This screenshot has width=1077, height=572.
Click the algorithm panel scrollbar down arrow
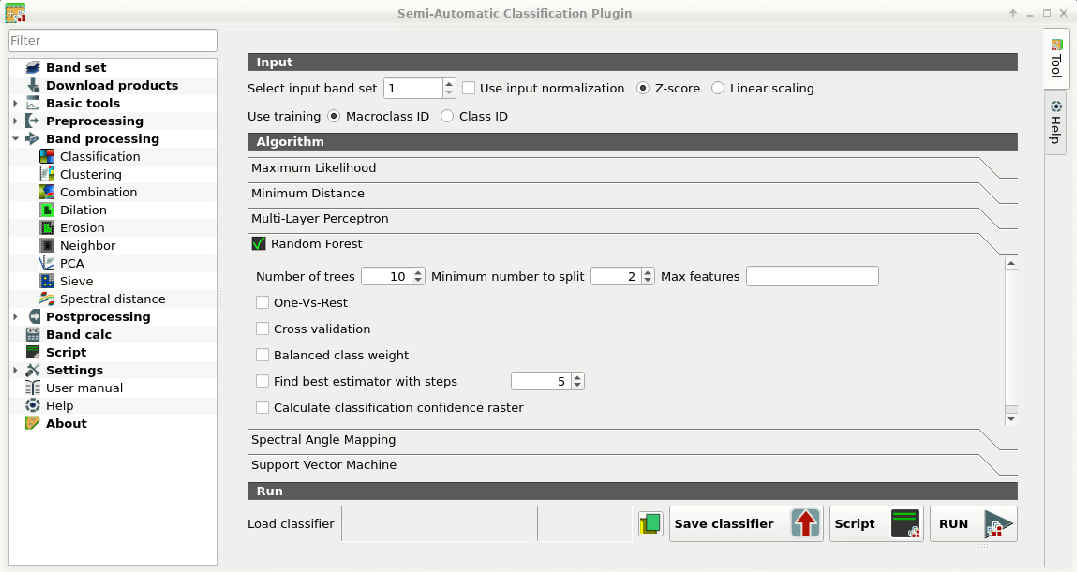pos(1011,419)
